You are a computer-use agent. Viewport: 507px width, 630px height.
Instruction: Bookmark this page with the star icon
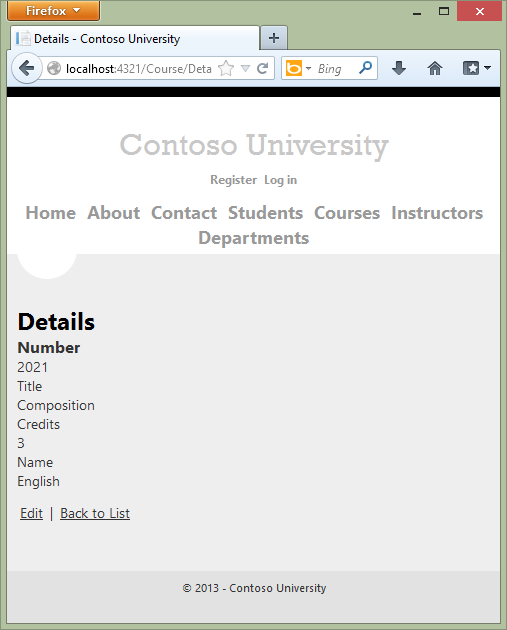click(x=226, y=68)
